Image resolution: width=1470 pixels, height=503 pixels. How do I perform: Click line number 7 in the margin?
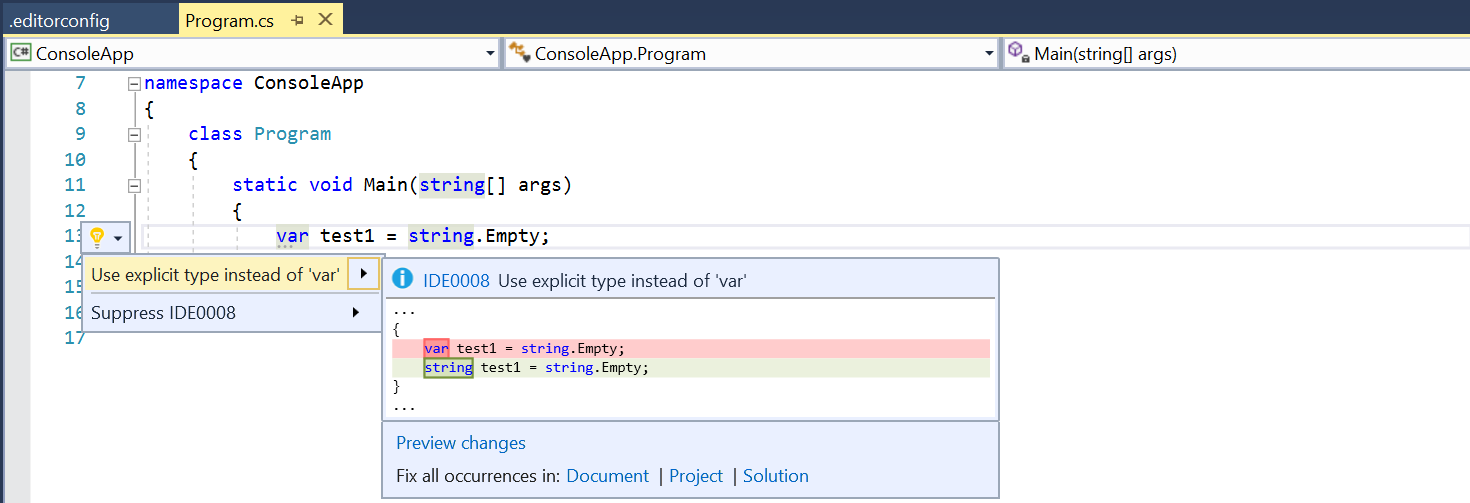(80, 83)
